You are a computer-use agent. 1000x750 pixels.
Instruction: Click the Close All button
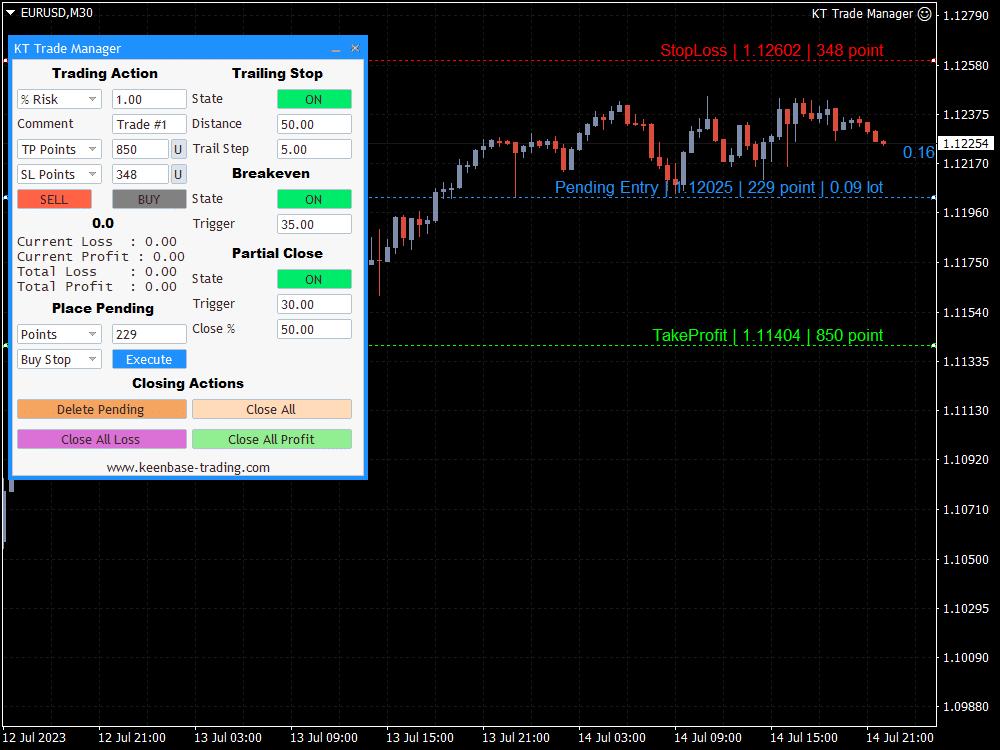(x=271, y=408)
